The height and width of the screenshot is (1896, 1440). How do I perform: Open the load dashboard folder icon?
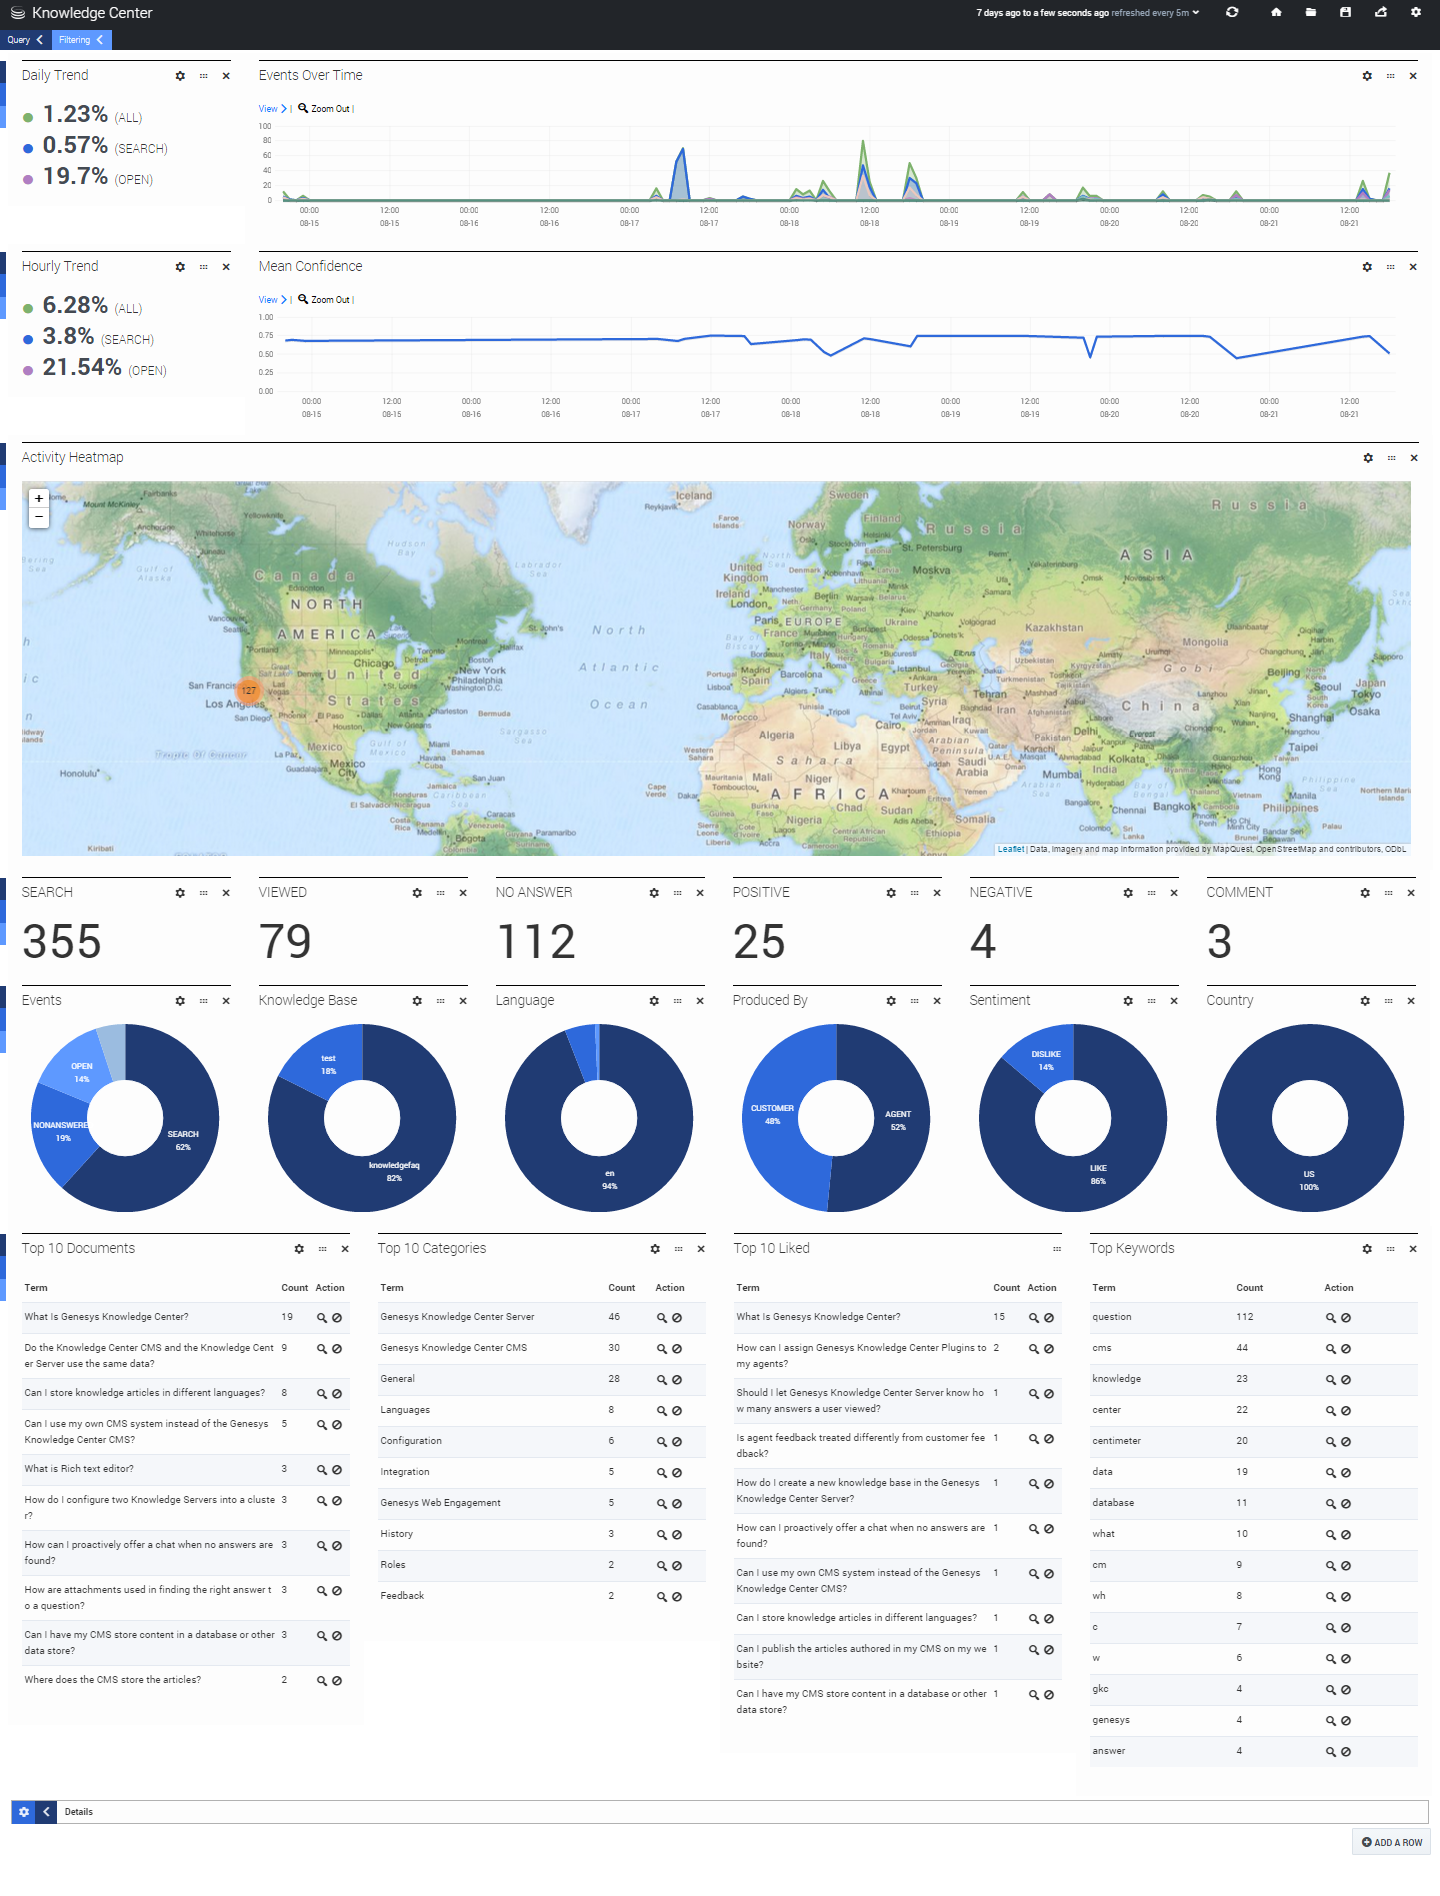1310,12
